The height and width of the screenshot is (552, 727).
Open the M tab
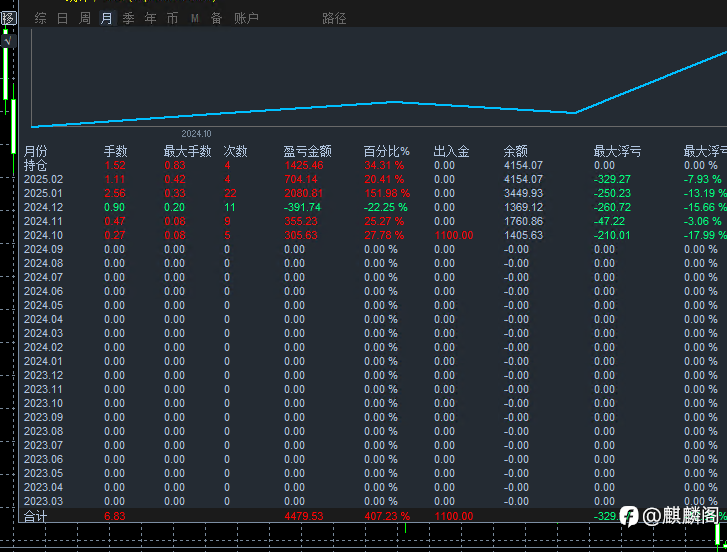pyautogui.click(x=195, y=18)
